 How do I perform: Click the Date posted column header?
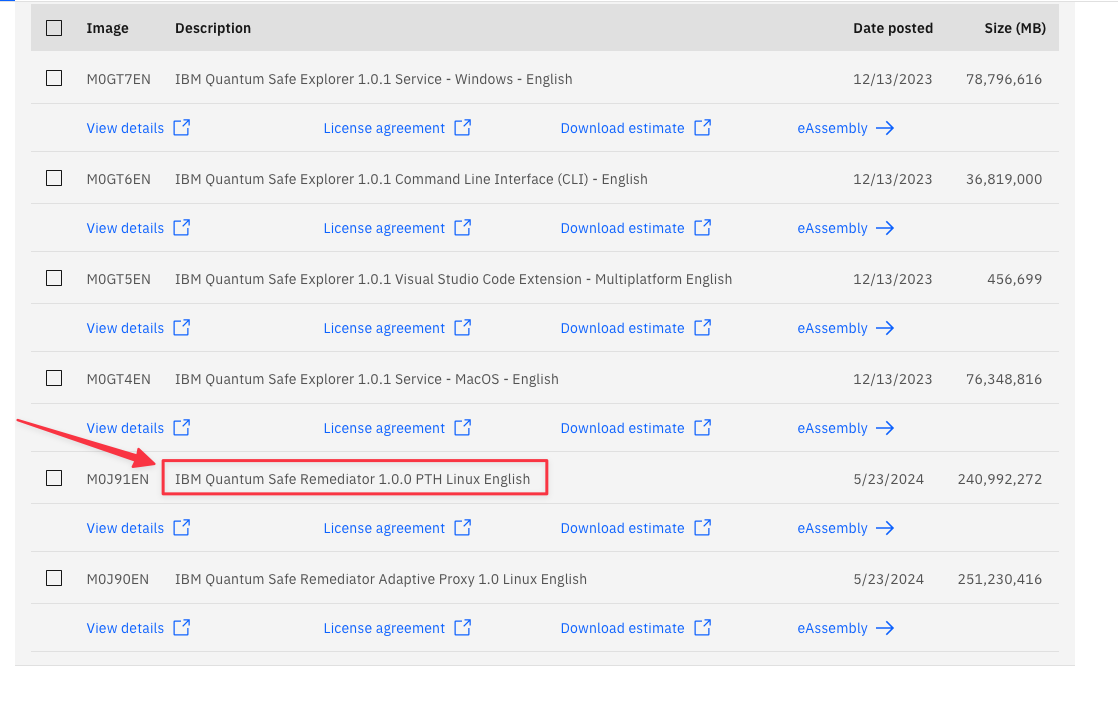click(892, 28)
